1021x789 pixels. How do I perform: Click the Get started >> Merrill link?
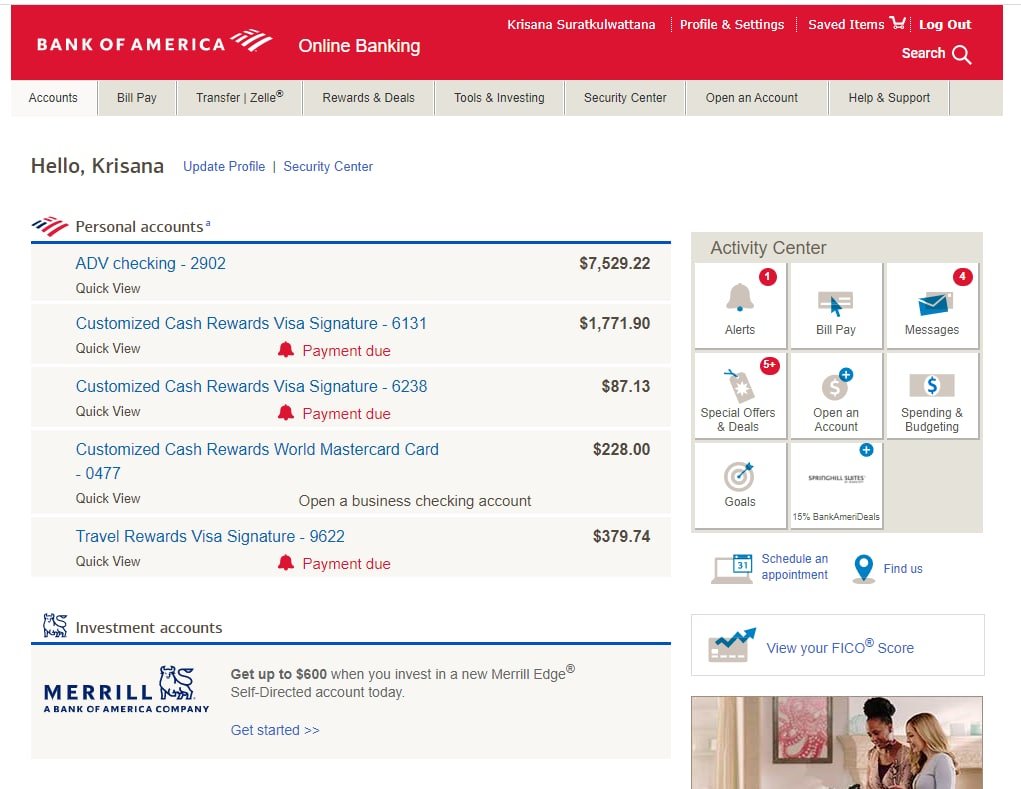275,730
